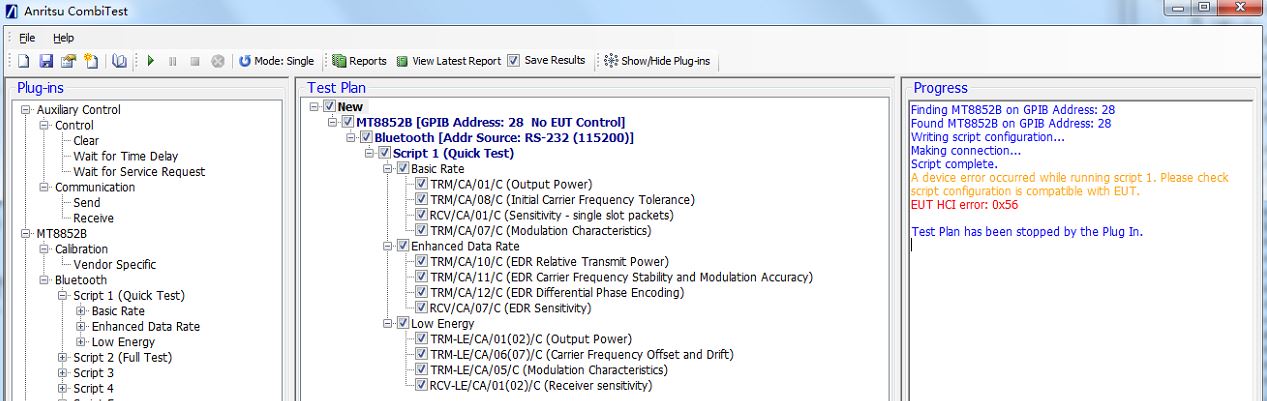Viewport: 1267px width, 401px height.
Task: Click the open book help icon
Action: pos(119,61)
